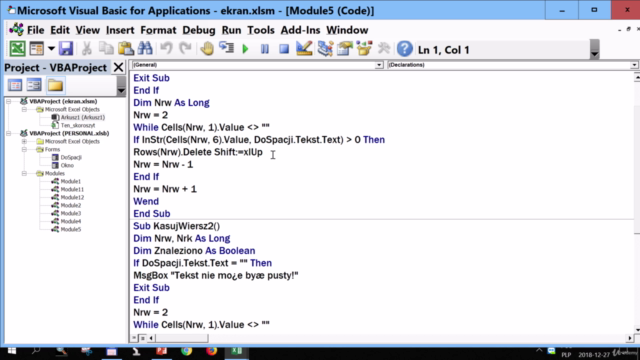Open the Debug menu
This screenshot has width=640, height=360.
coord(199,30)
